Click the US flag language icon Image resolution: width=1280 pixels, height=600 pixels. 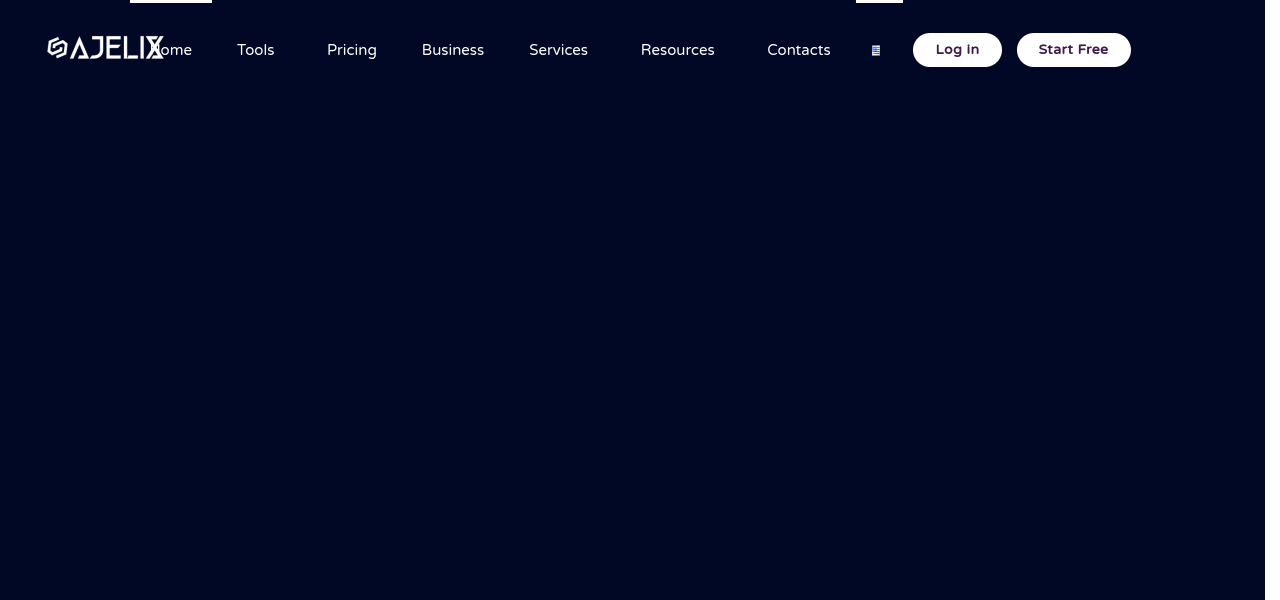point(876,51)
